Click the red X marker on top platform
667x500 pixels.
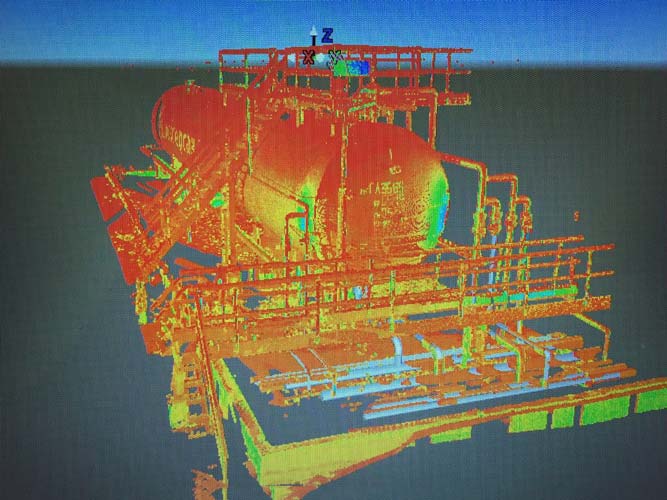308,58
